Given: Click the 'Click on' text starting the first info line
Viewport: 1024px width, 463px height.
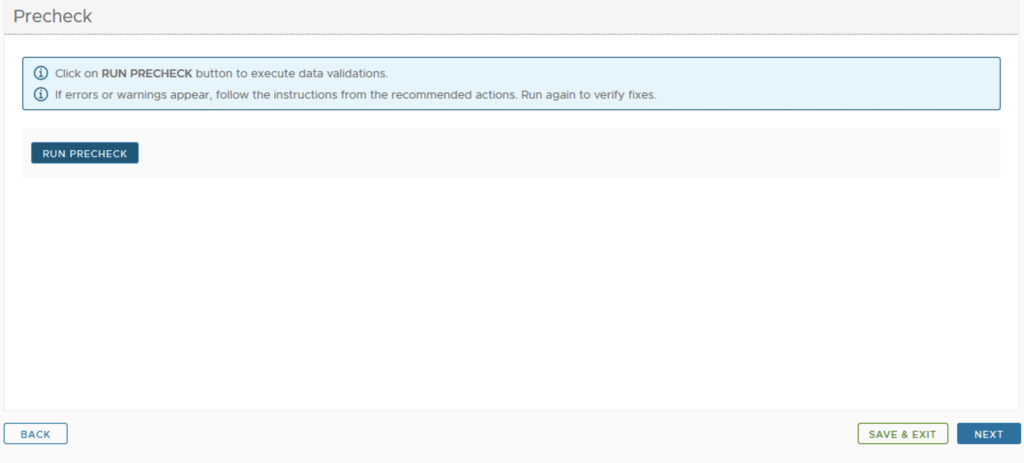Looking at the screenshot, I should click(x=77, y=74).
